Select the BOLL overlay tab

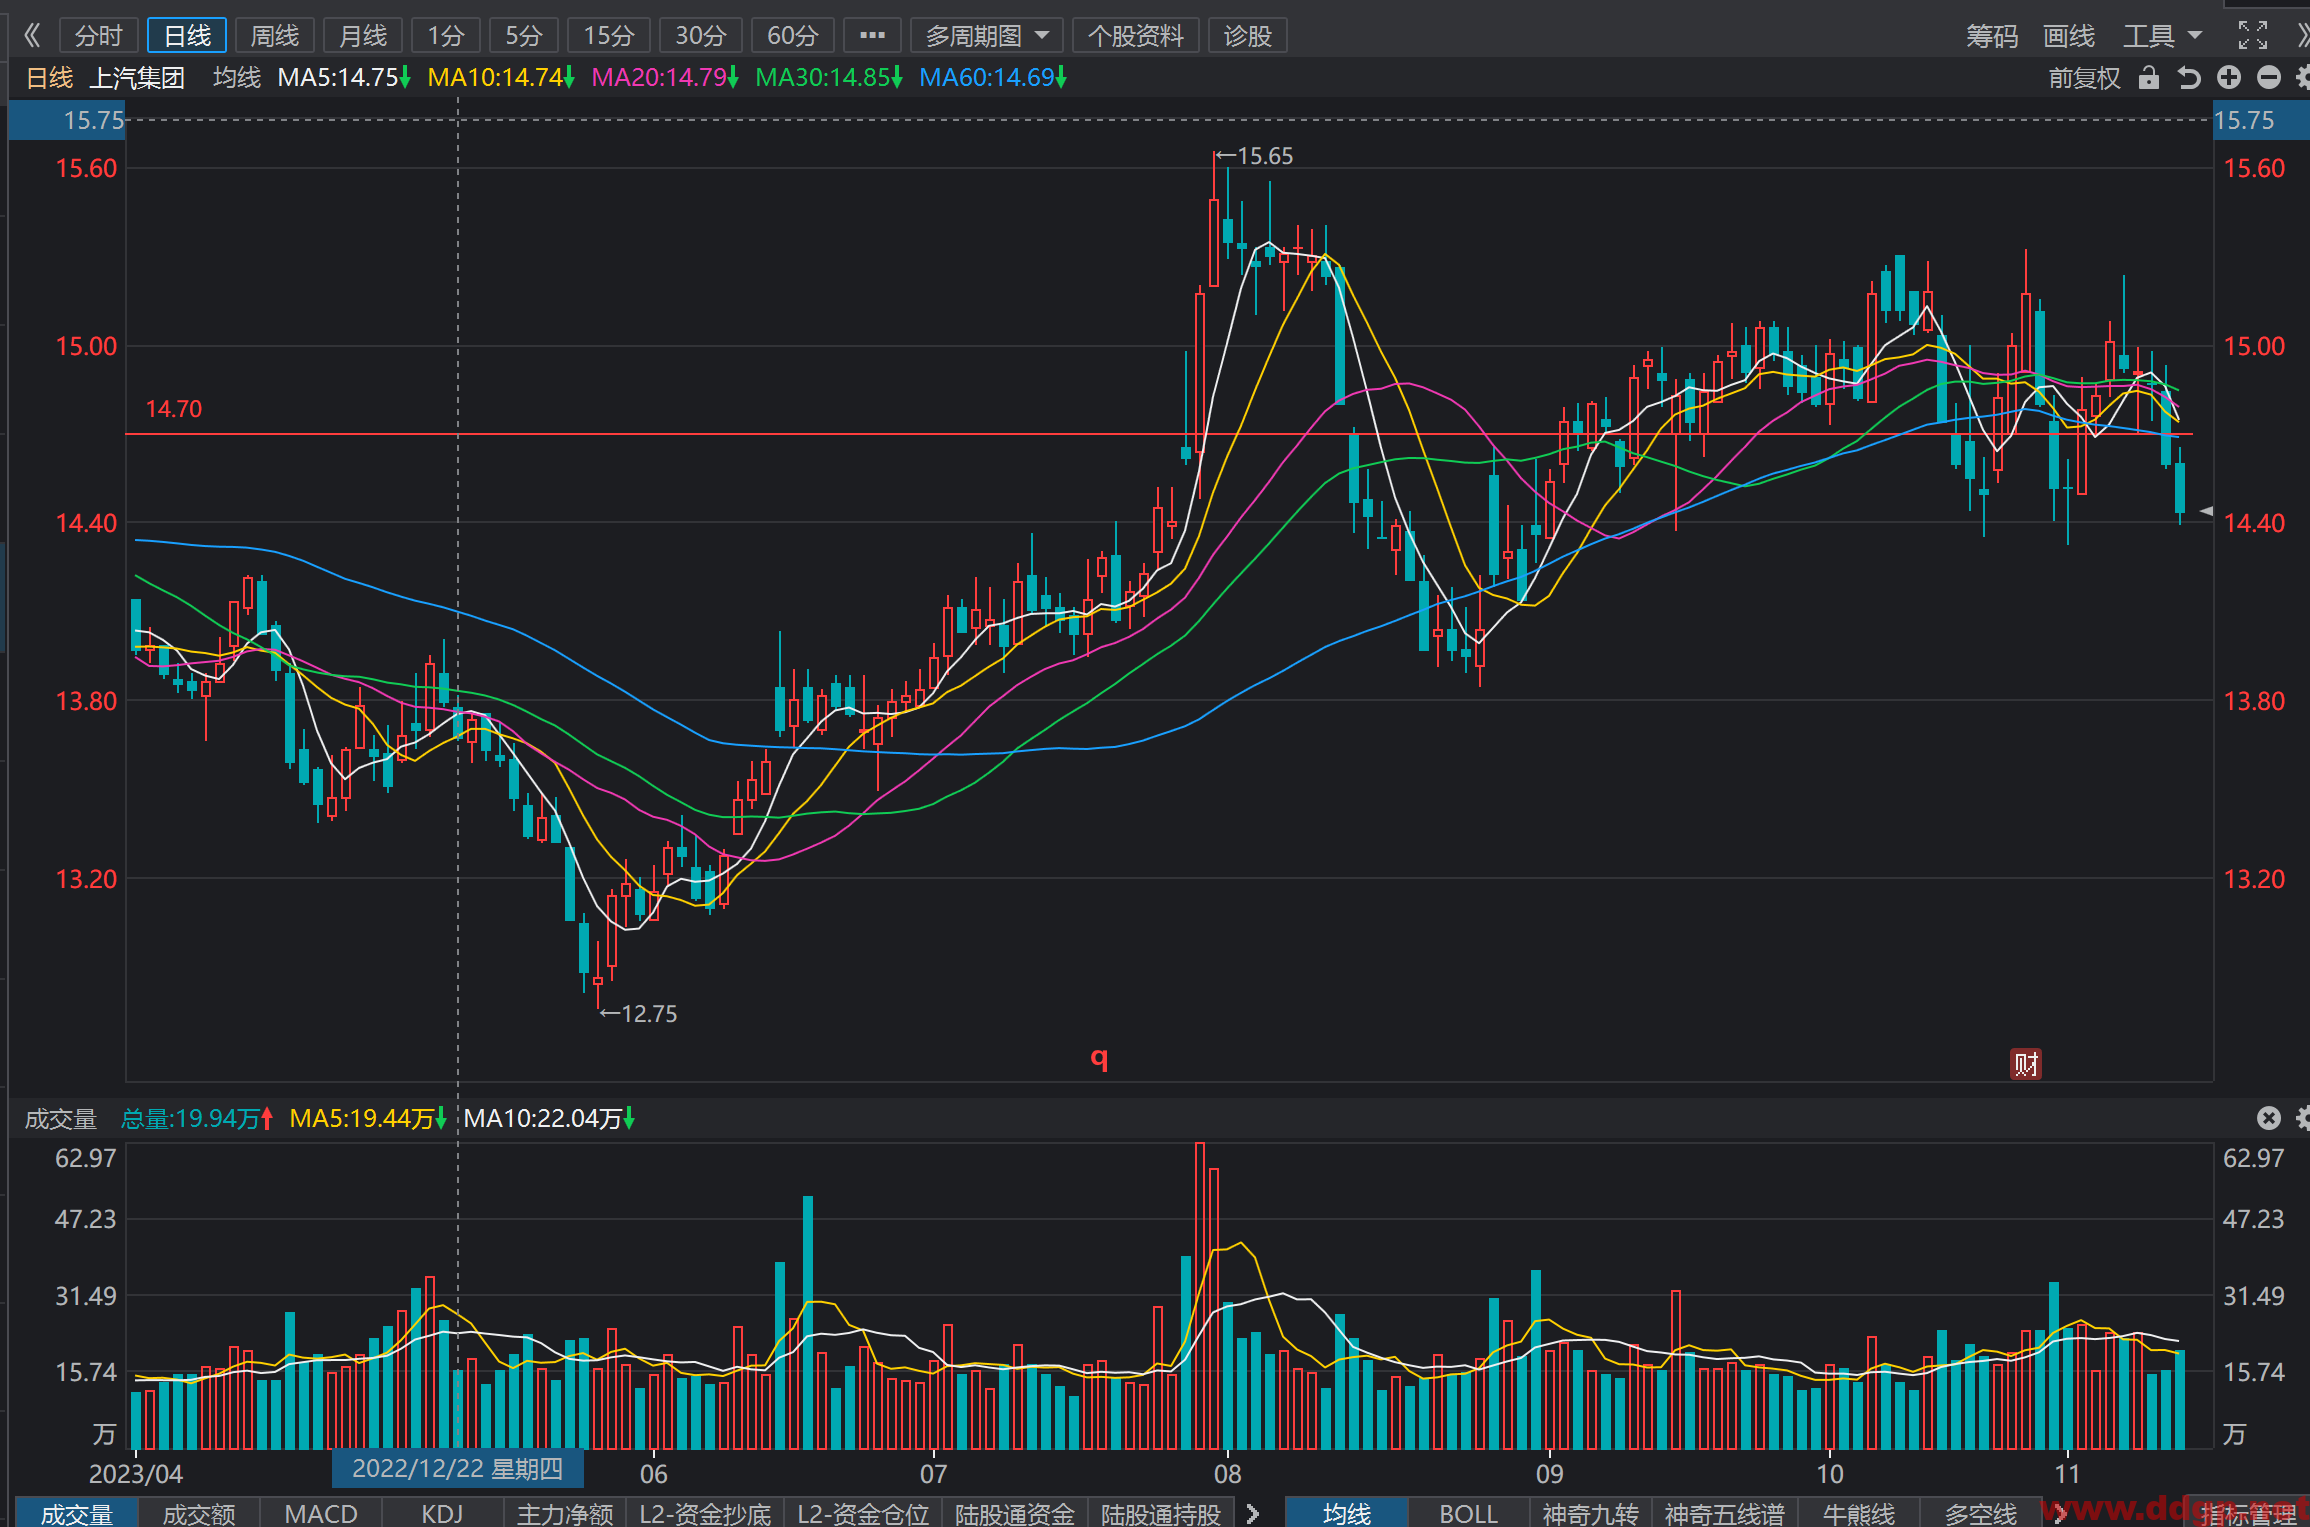(1468, 1513)
